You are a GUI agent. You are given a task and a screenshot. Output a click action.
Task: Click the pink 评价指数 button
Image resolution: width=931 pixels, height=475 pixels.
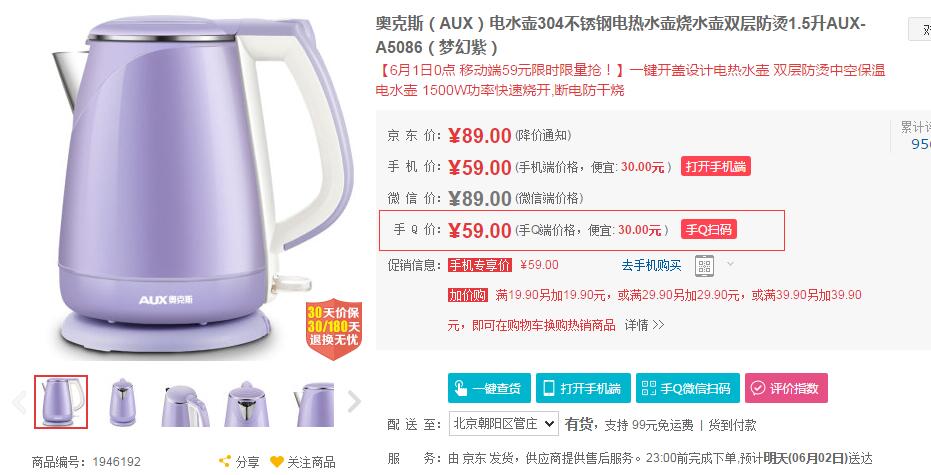(x=786, y=388)
